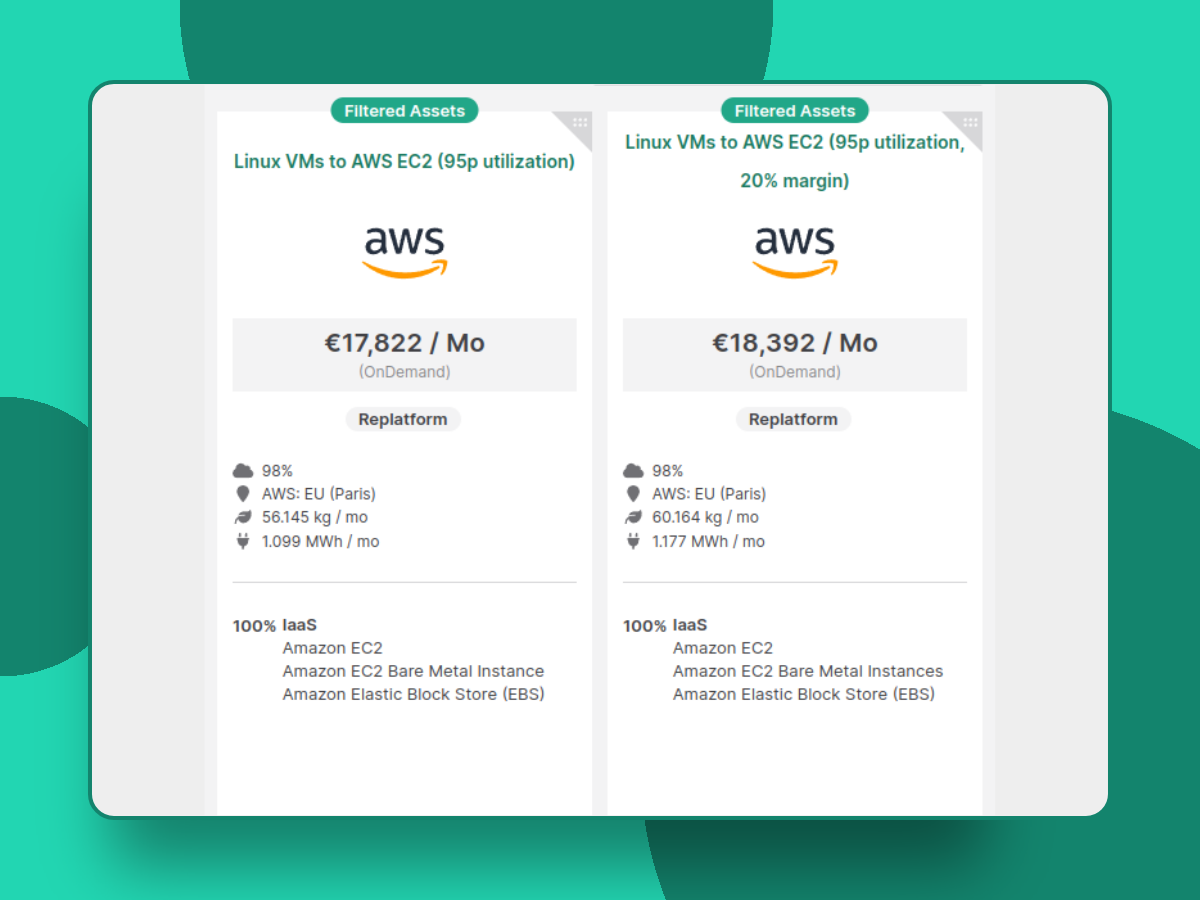This screenshot has width=1200, height=900.
Task: Click the €18,392 / Mo OnDemand price box
Action: pos(794,353)
